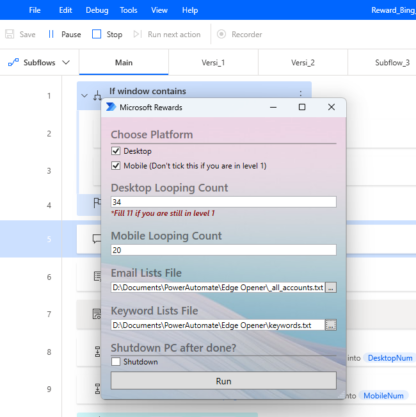
Task: Click the MobileNum variable link
Action: point(383,396)
